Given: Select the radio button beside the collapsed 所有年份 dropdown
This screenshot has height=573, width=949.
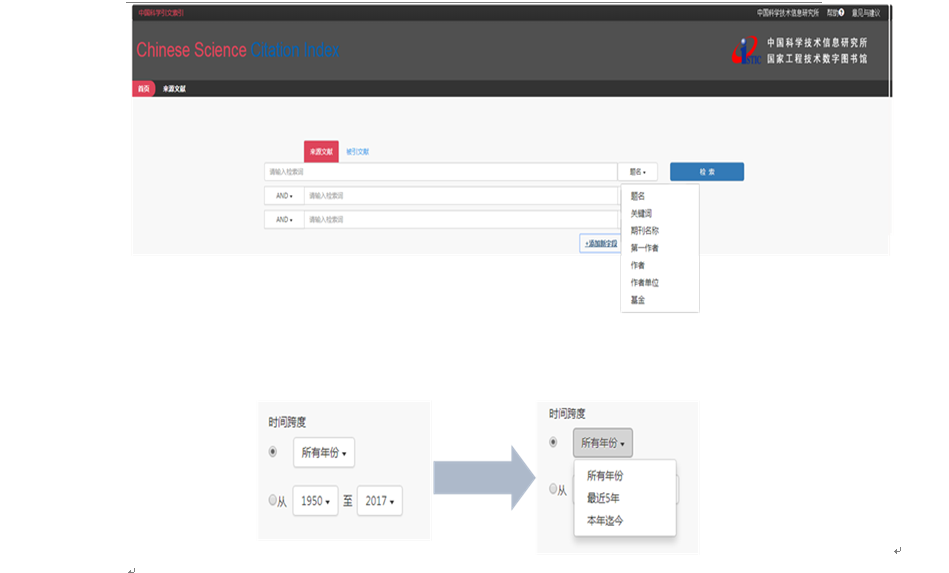Looking at the screenshot, I should (273, 451).
